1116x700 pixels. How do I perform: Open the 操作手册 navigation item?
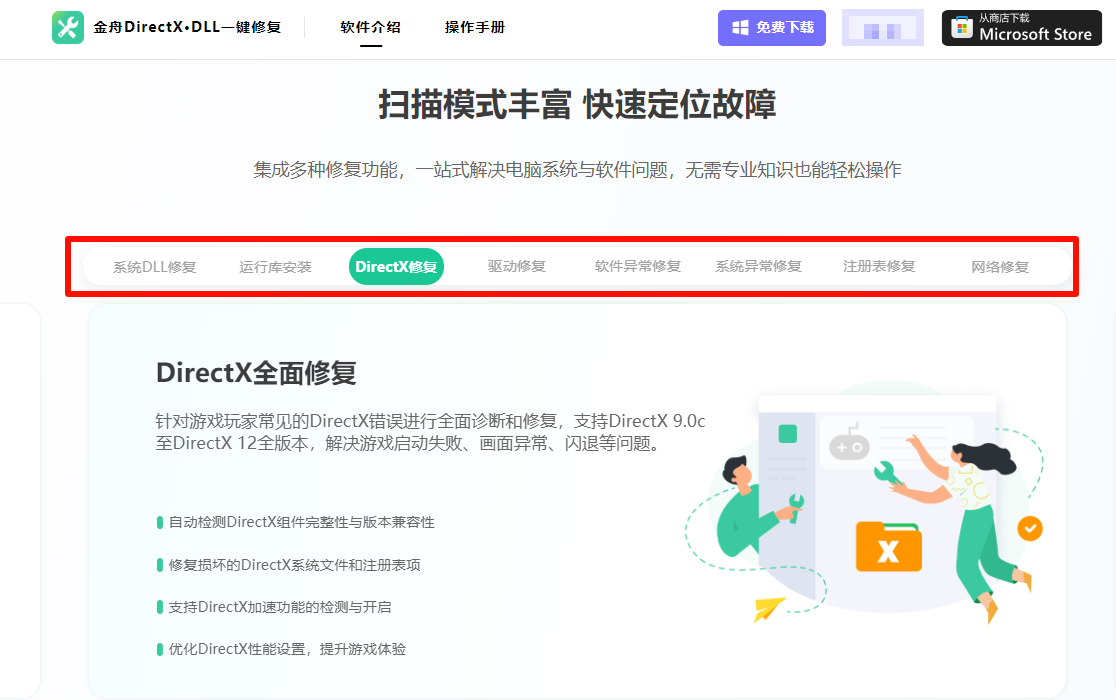point(475,27)
